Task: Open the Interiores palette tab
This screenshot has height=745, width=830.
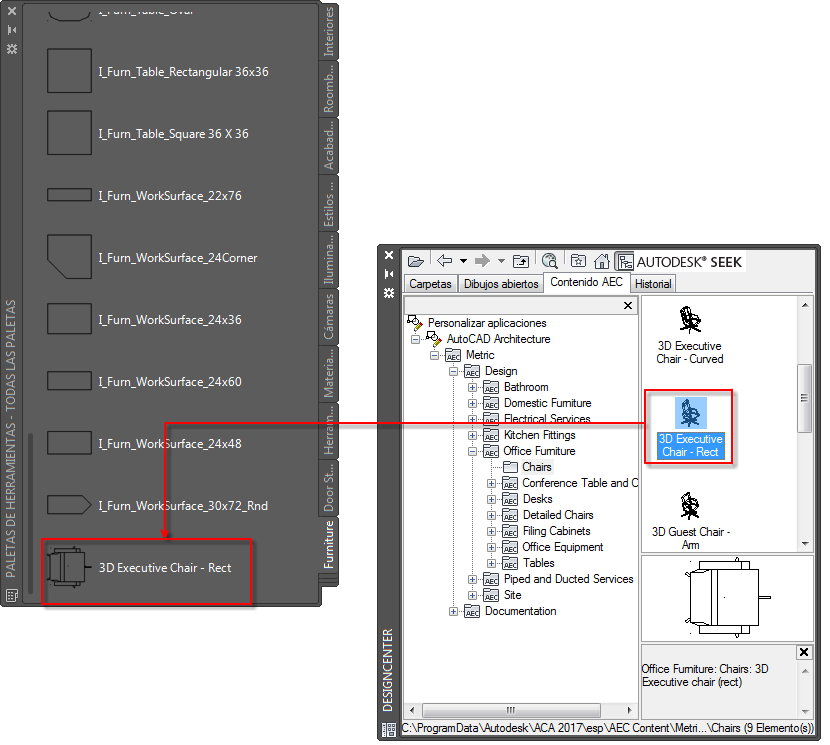Action: click(x=329, y=32)
